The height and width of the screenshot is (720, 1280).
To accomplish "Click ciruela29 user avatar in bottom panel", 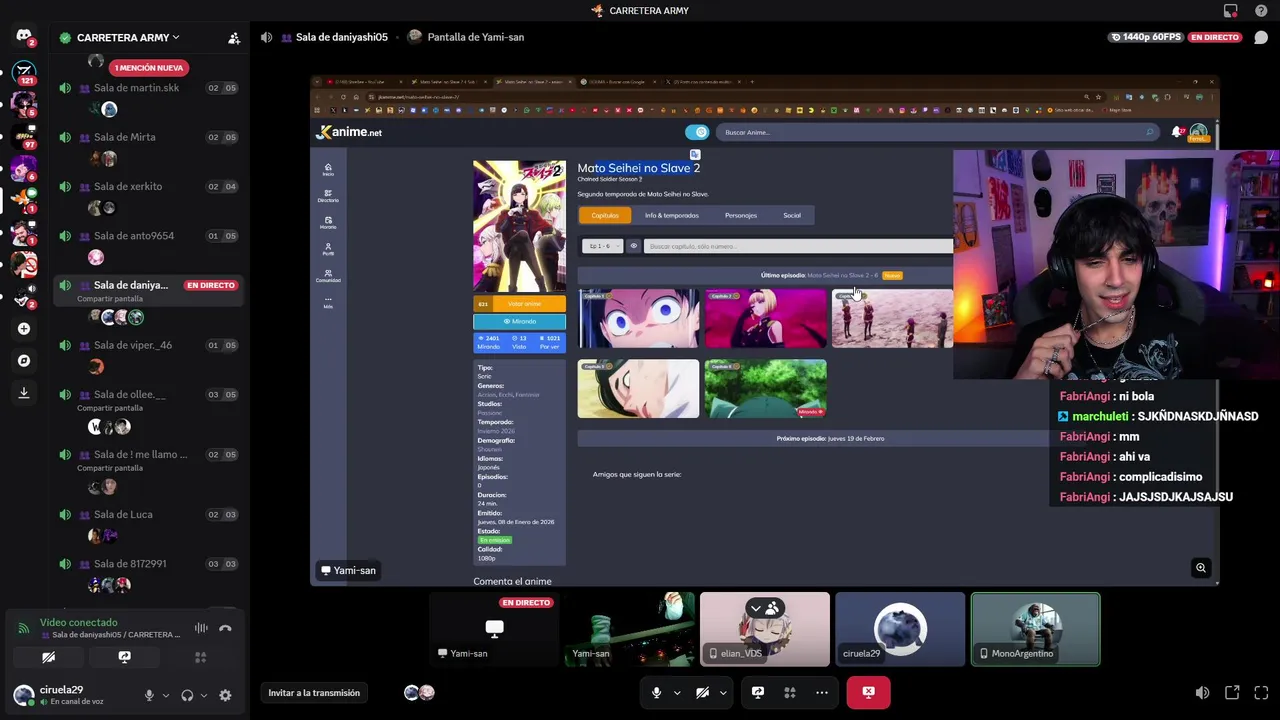I will pos(23,695).
